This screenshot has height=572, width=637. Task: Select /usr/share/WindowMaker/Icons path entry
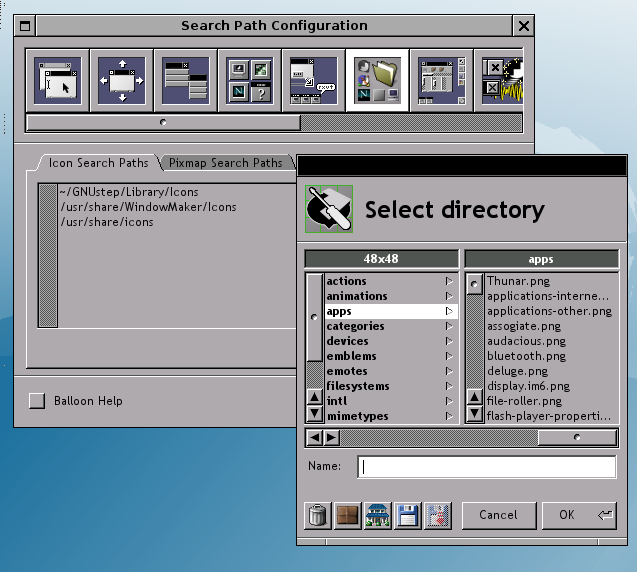148,207
